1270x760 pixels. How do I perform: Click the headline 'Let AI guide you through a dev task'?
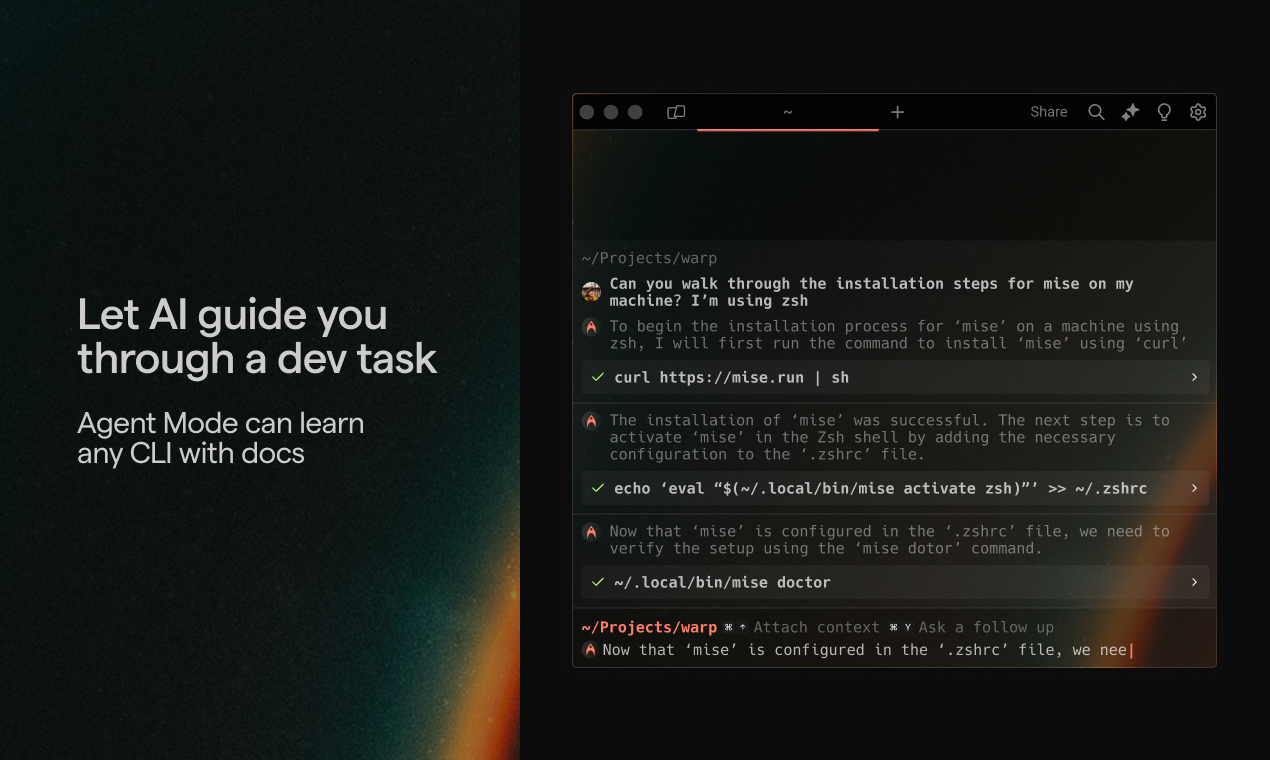(257, 336)
